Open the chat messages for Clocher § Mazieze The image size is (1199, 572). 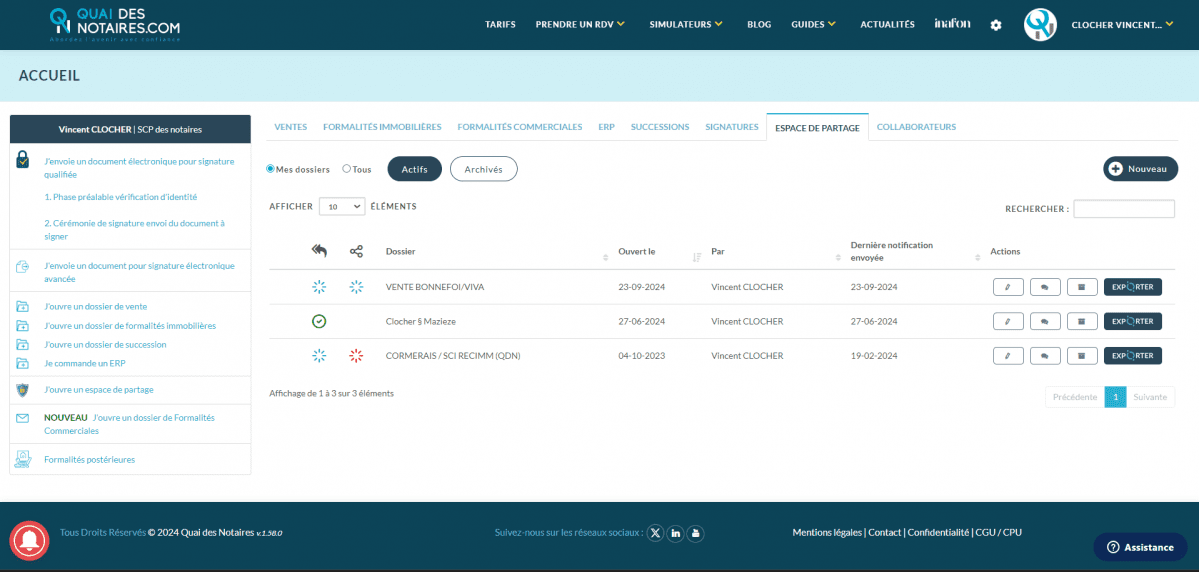click(1044, 322)
